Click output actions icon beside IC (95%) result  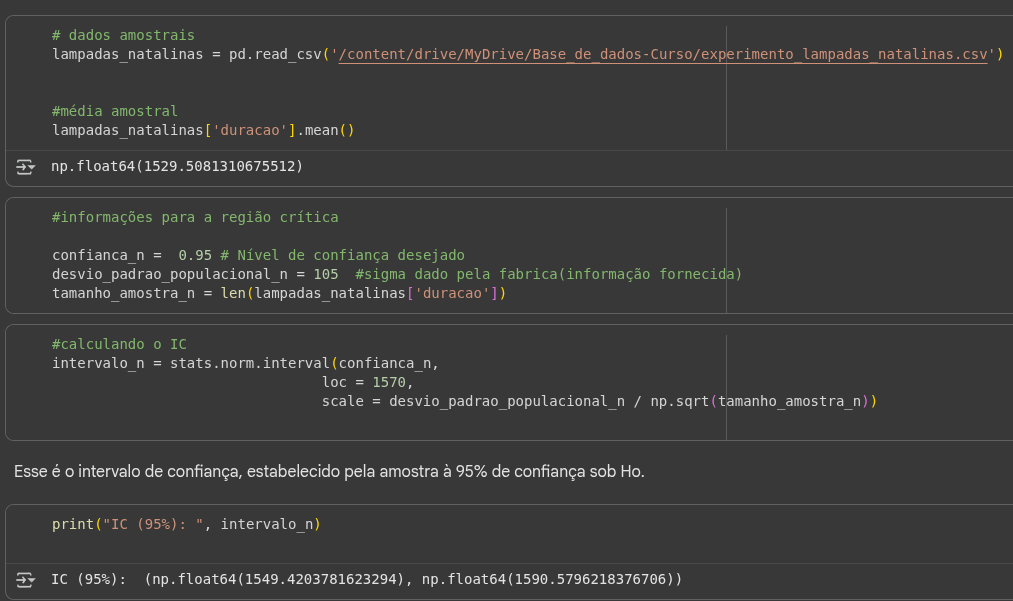pos(26,580)
